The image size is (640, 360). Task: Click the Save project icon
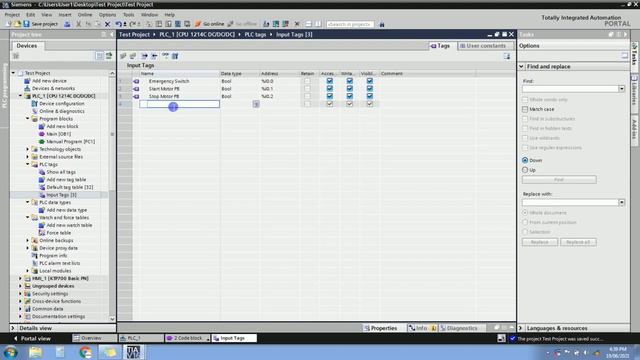click(x=27, y=24)
